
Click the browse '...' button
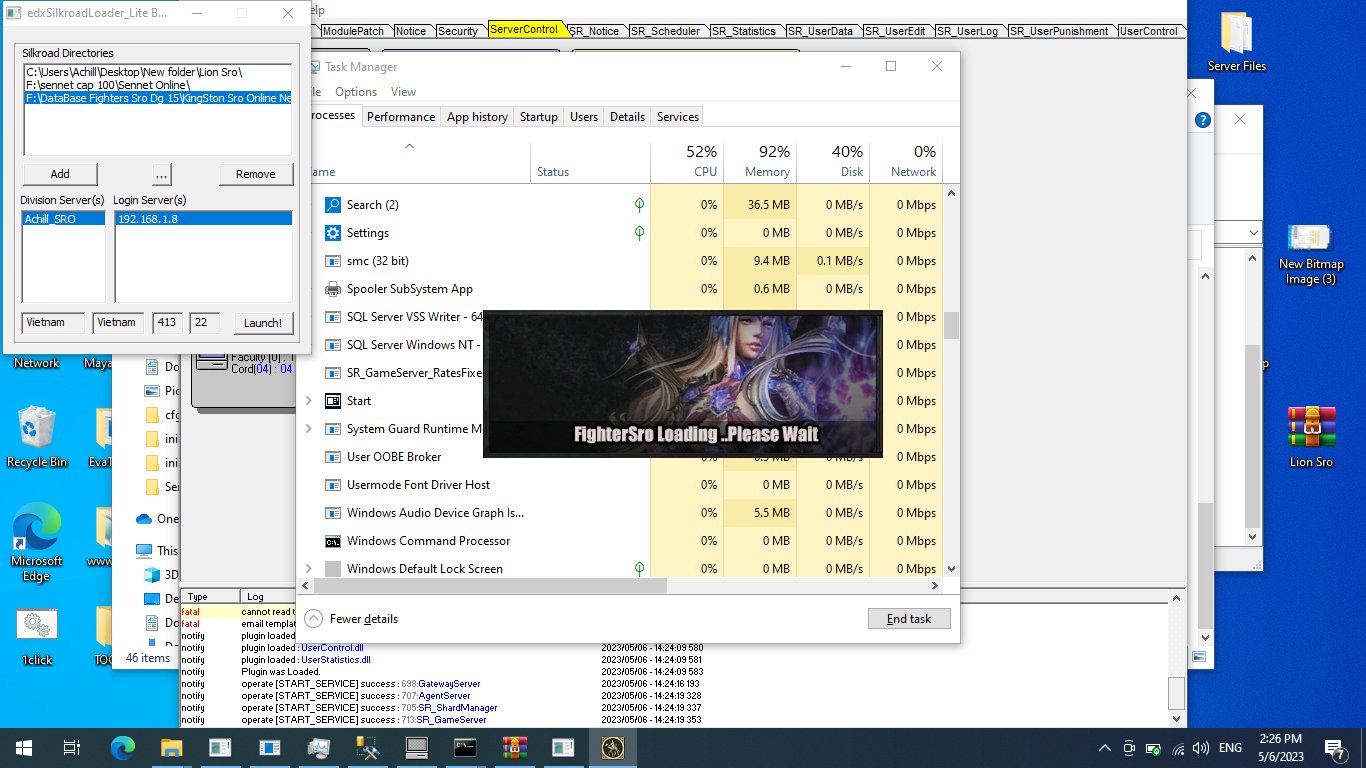[x=161, y=174]
